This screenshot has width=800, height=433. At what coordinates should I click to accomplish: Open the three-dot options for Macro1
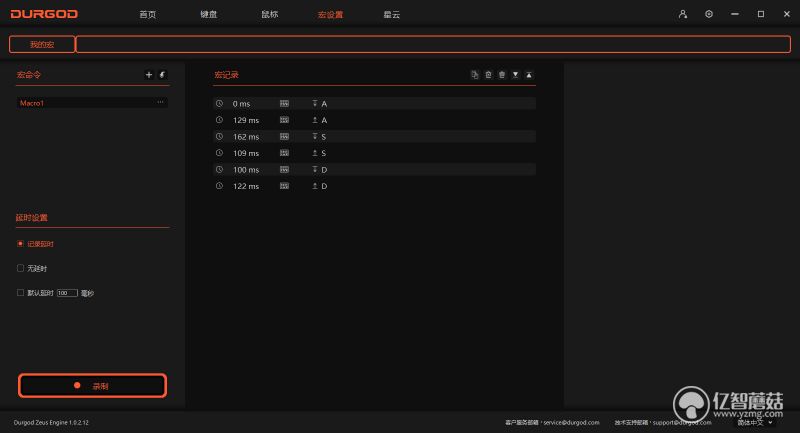[x=160, y=103]
